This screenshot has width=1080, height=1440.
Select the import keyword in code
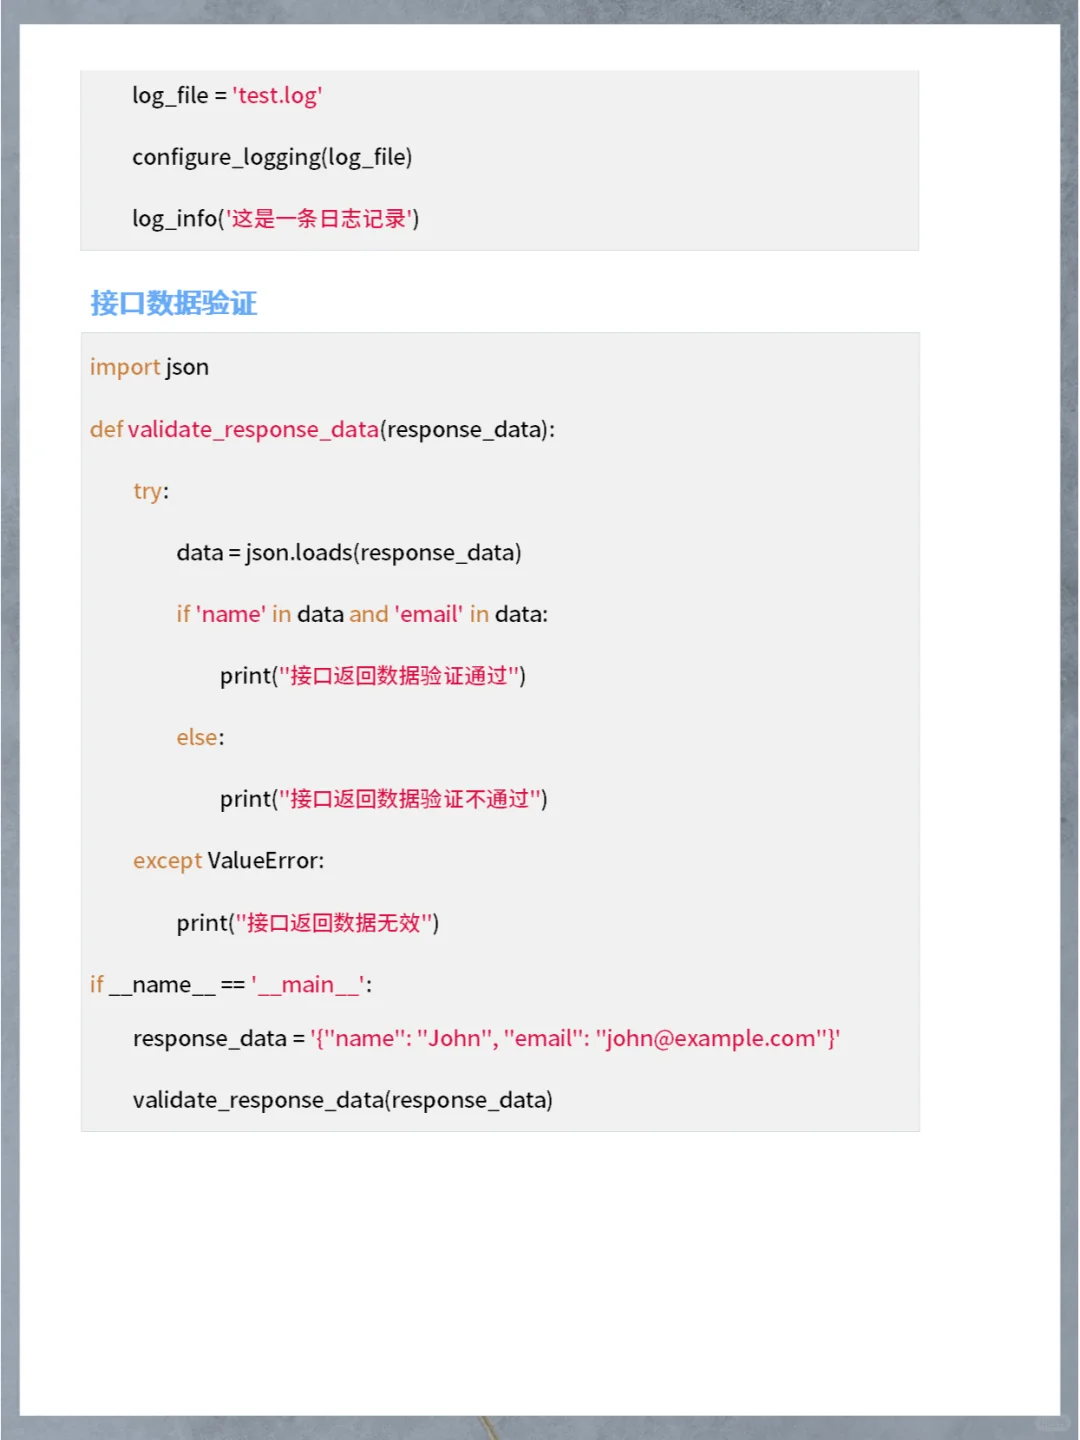[124, 367]
